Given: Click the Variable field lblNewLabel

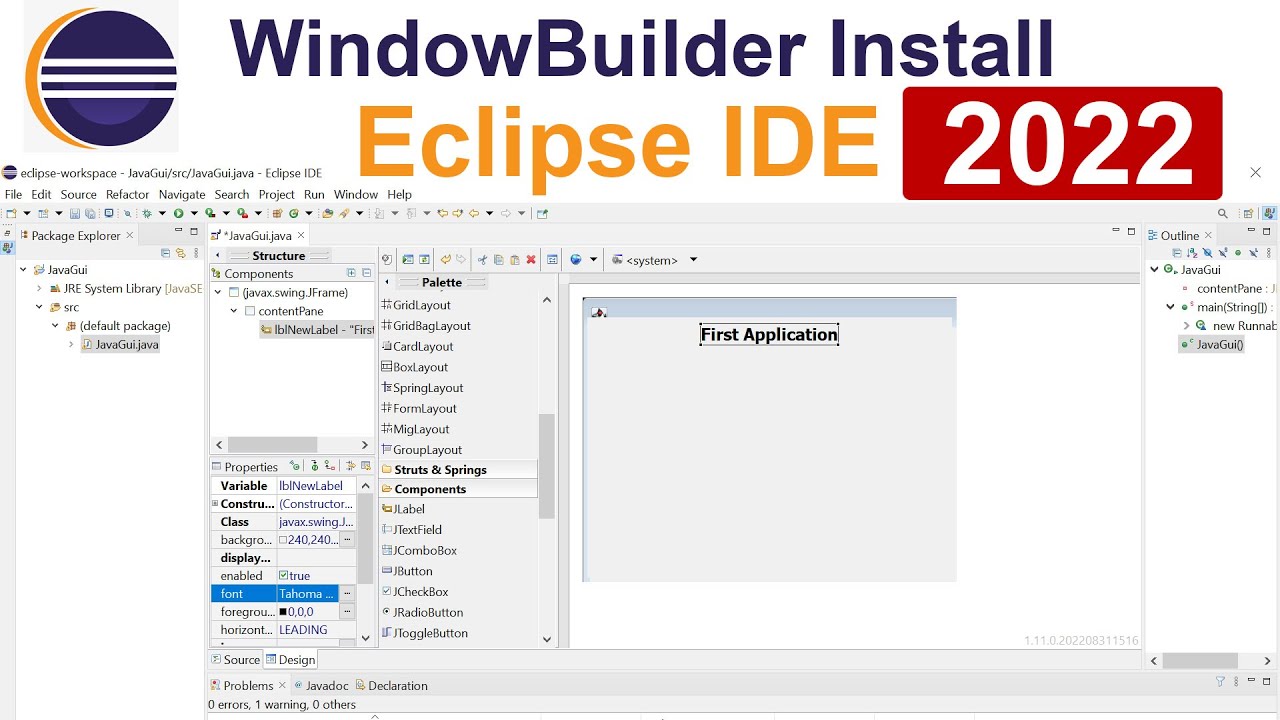Looking at the screenshot, I should click(x=316, y=486).
